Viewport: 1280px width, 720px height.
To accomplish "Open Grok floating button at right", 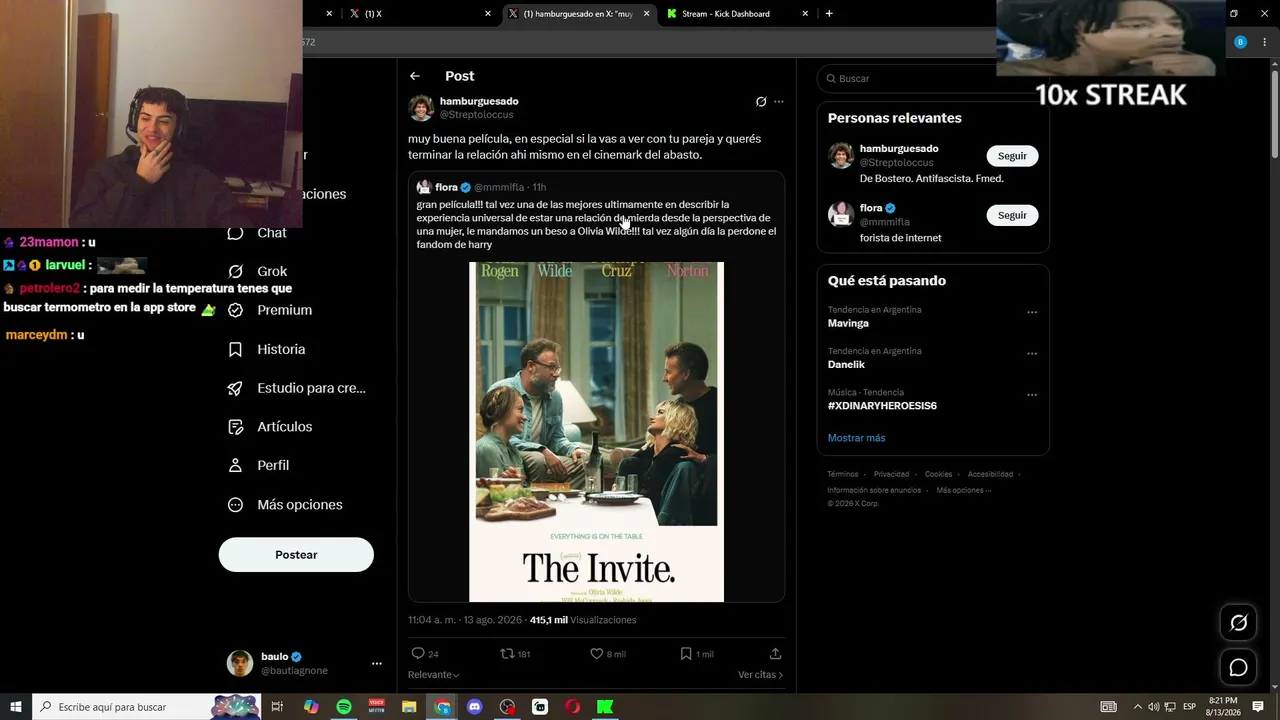I will 1238,623.
